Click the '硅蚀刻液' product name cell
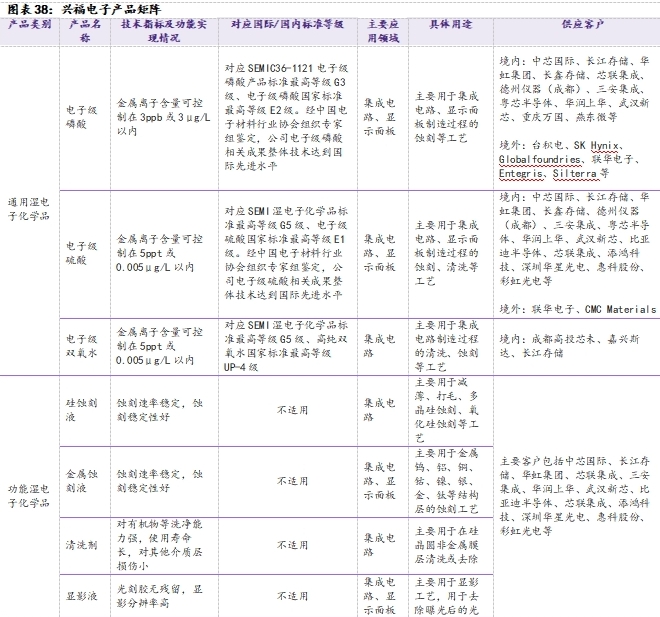 click(x=82, y=410)
